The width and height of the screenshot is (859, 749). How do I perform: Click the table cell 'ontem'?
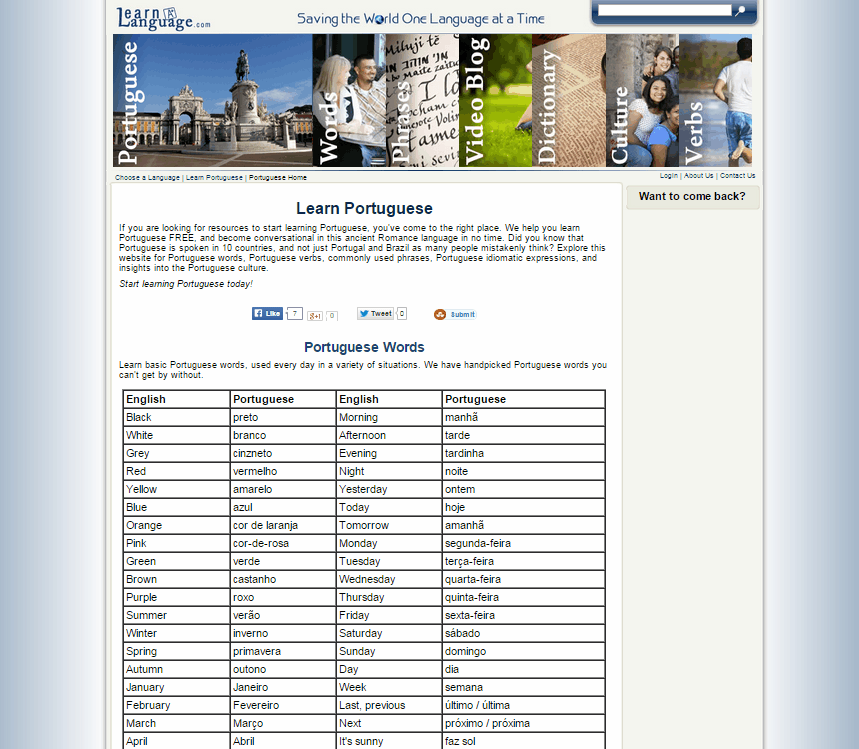point(523,490)
